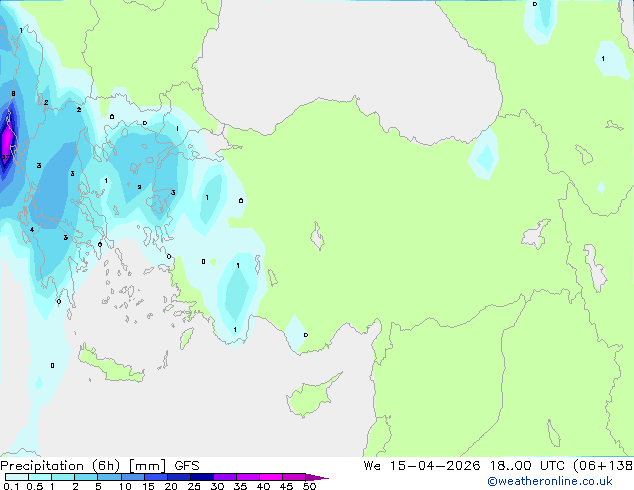The width and height of the screenshot is (634, 490).
Task: Select the legend swatch between 5 and 10
Action: 109,477
